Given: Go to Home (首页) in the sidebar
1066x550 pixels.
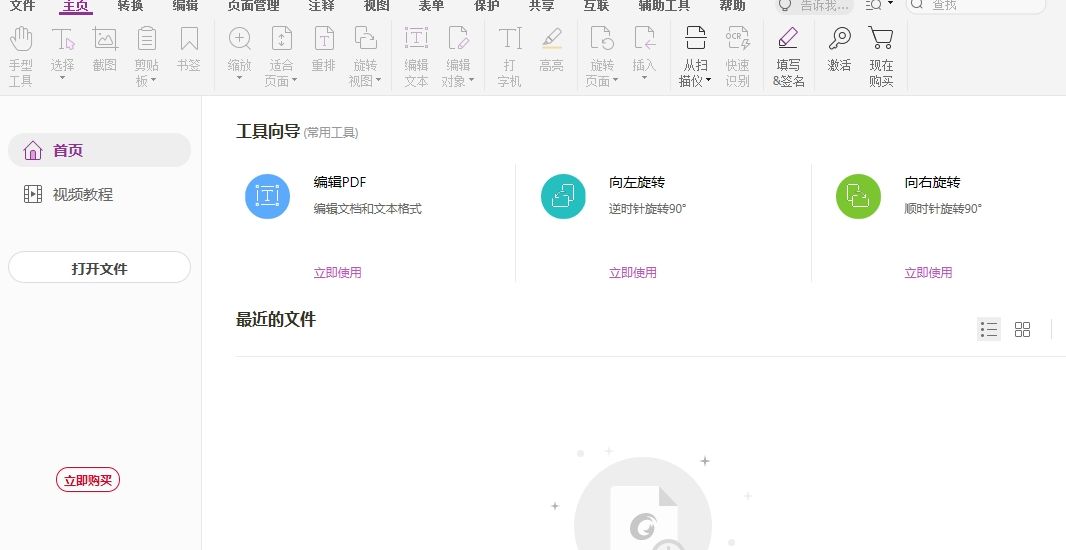Looking at the screenshot, I should click(99, 150).
